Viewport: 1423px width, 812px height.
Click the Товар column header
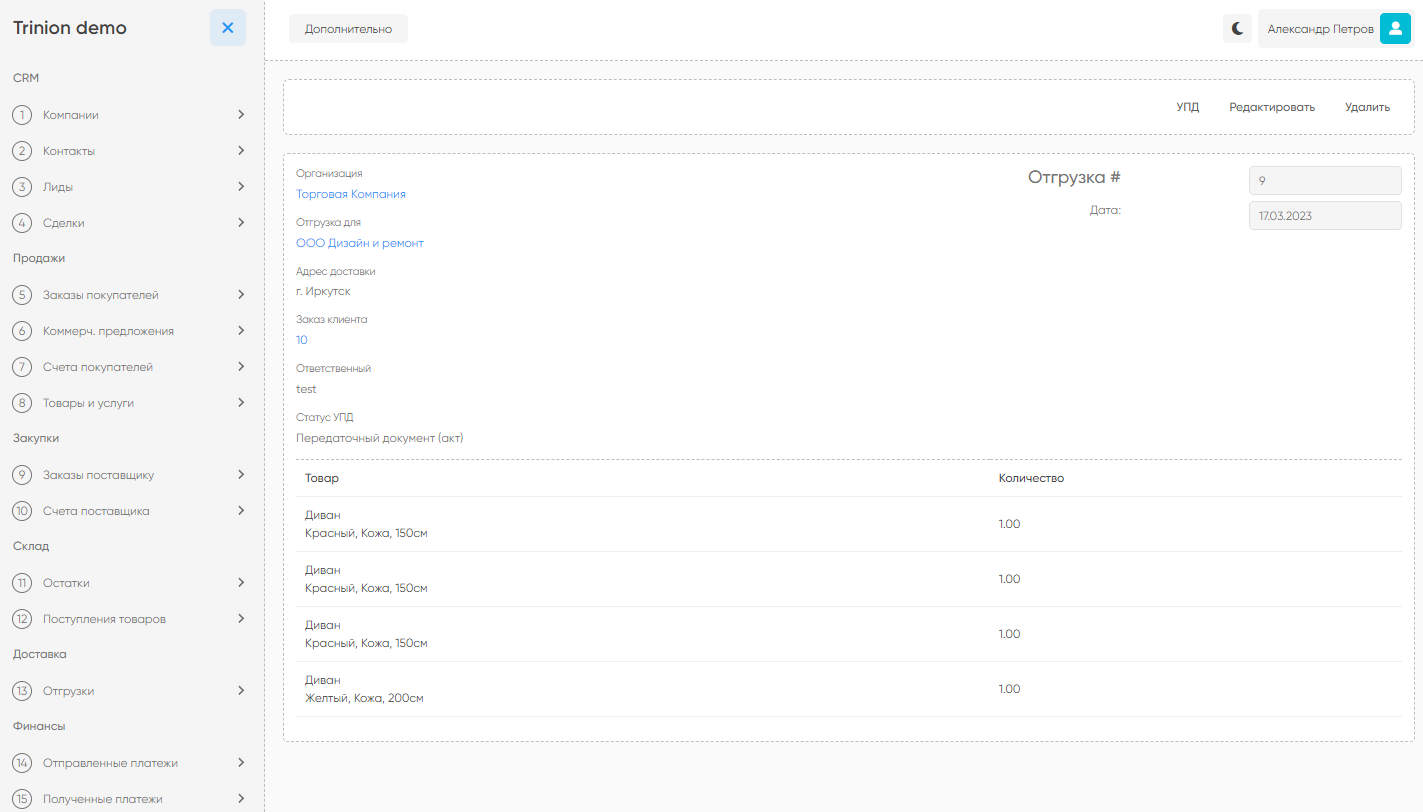click(322, 478)
